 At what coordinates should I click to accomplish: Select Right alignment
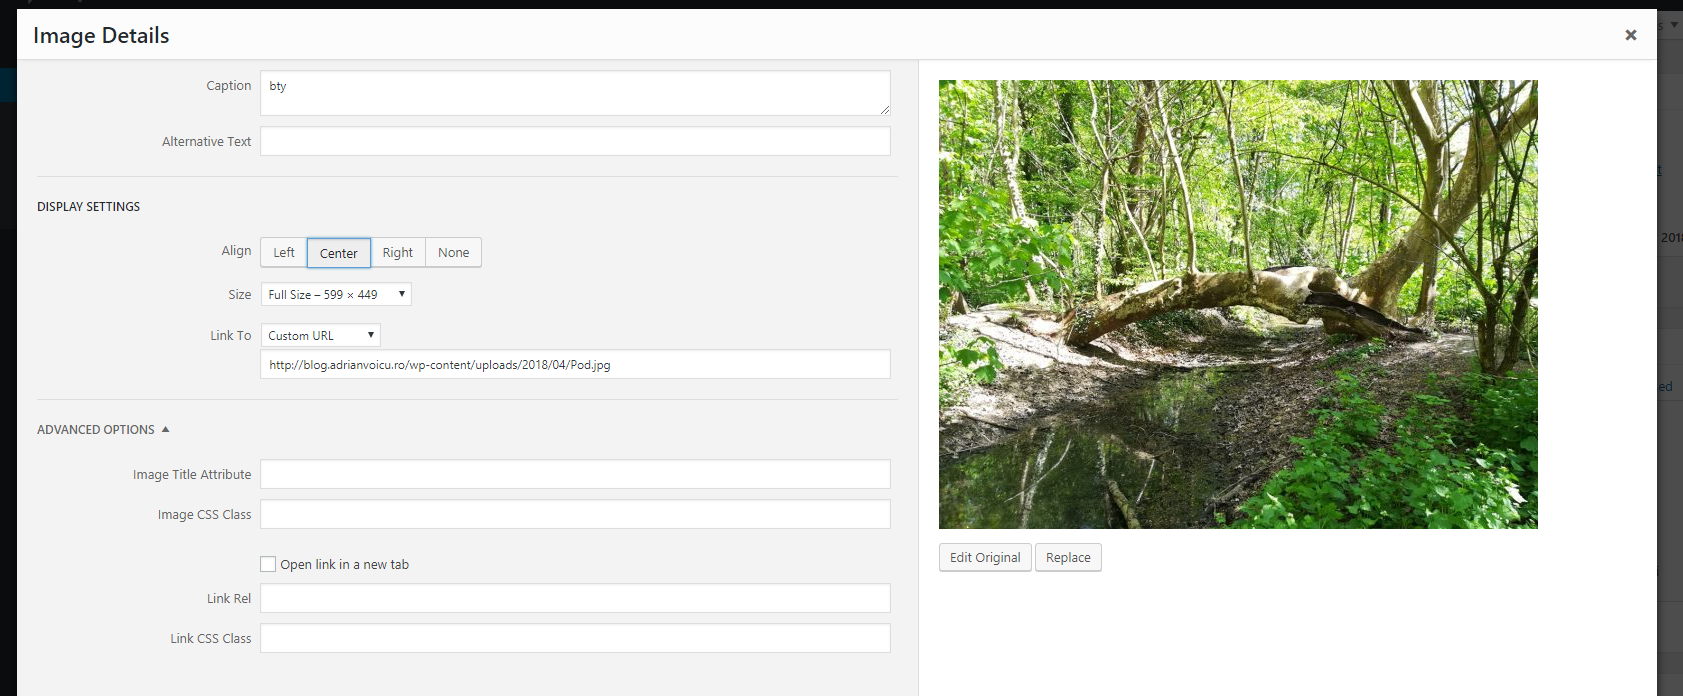[398, 253]
